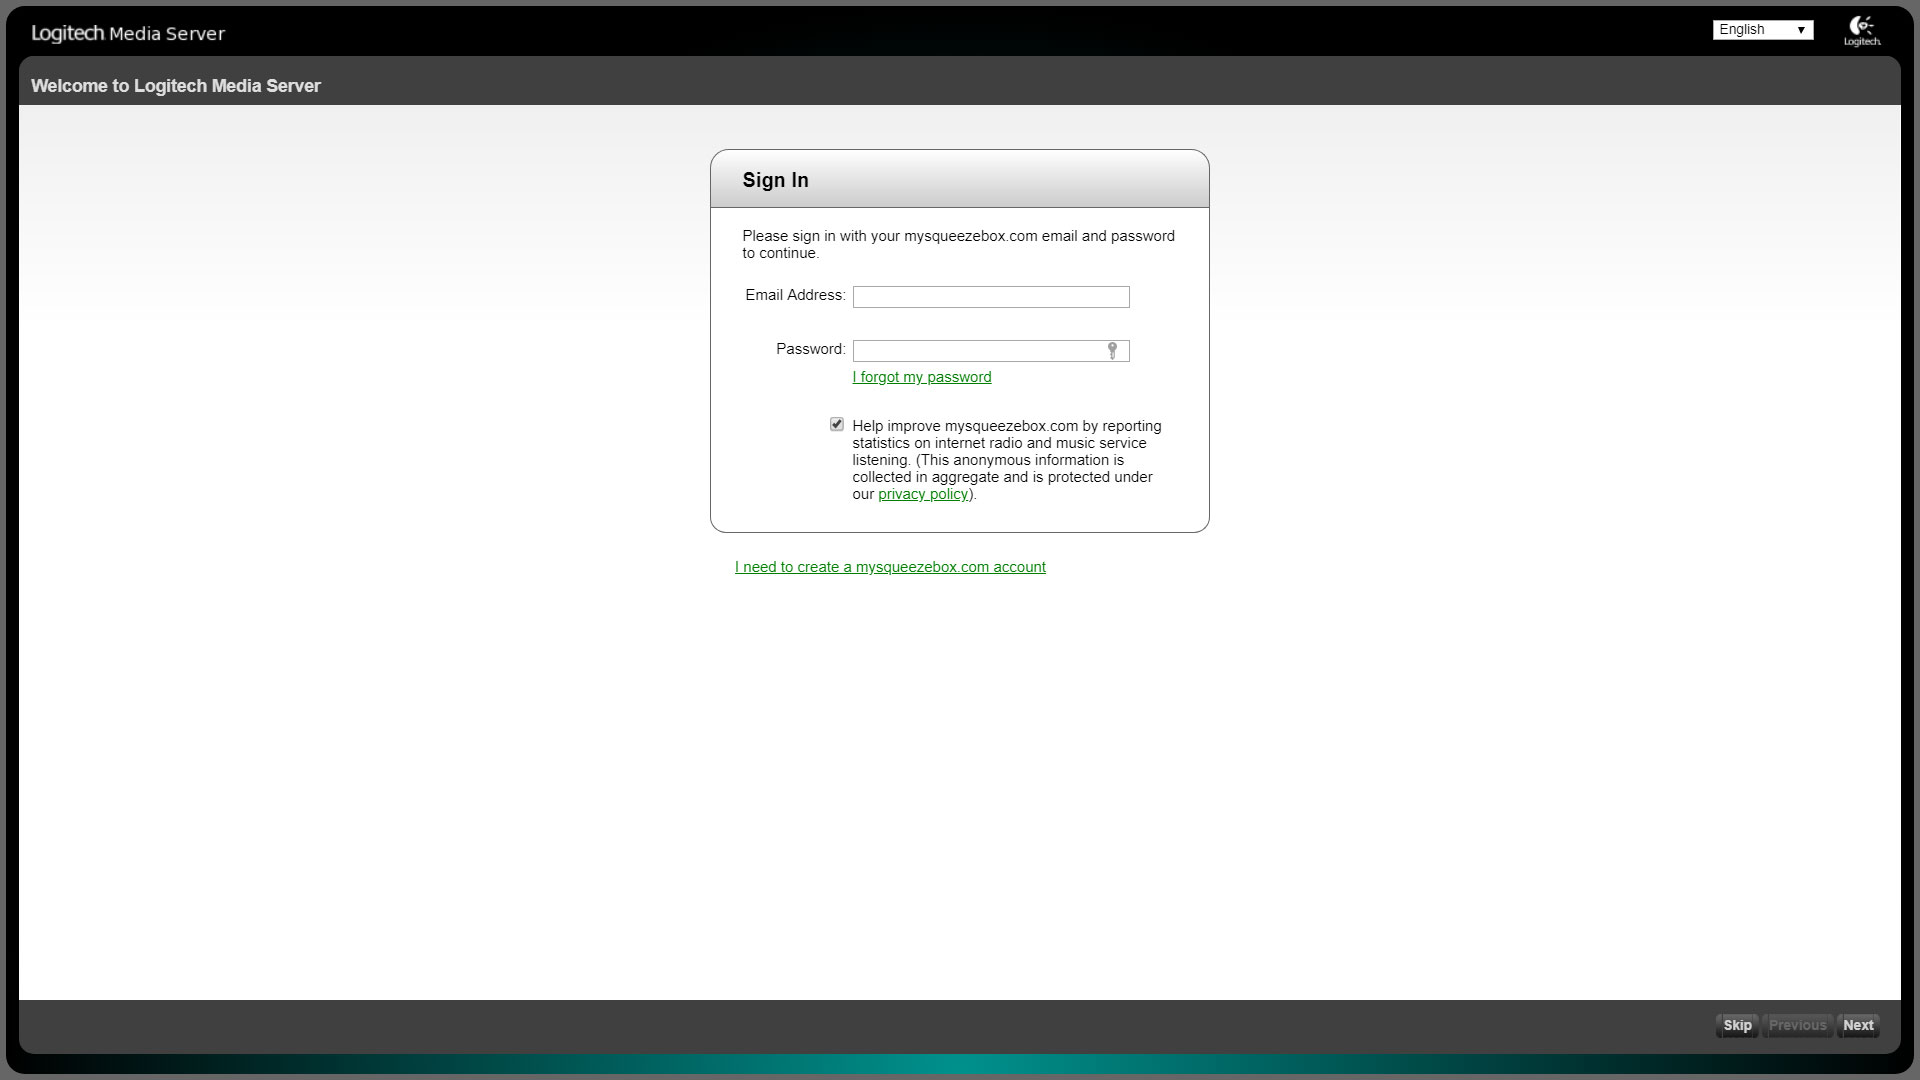This screenshot has width=1920, height=1080.
Task: Focus the Email Address input field
Action: click(991, 297)
